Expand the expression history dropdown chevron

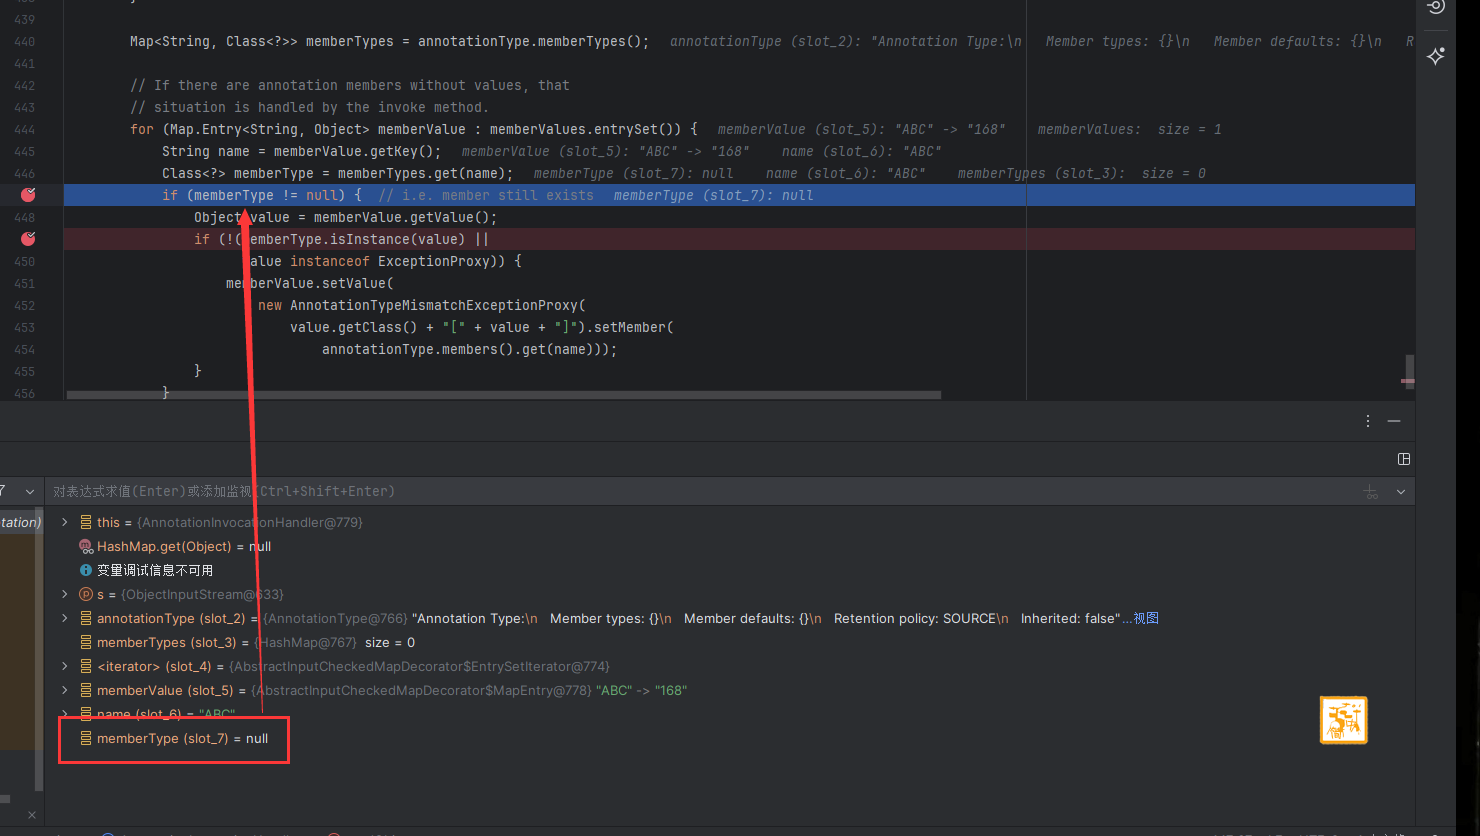pos(1401,492)
